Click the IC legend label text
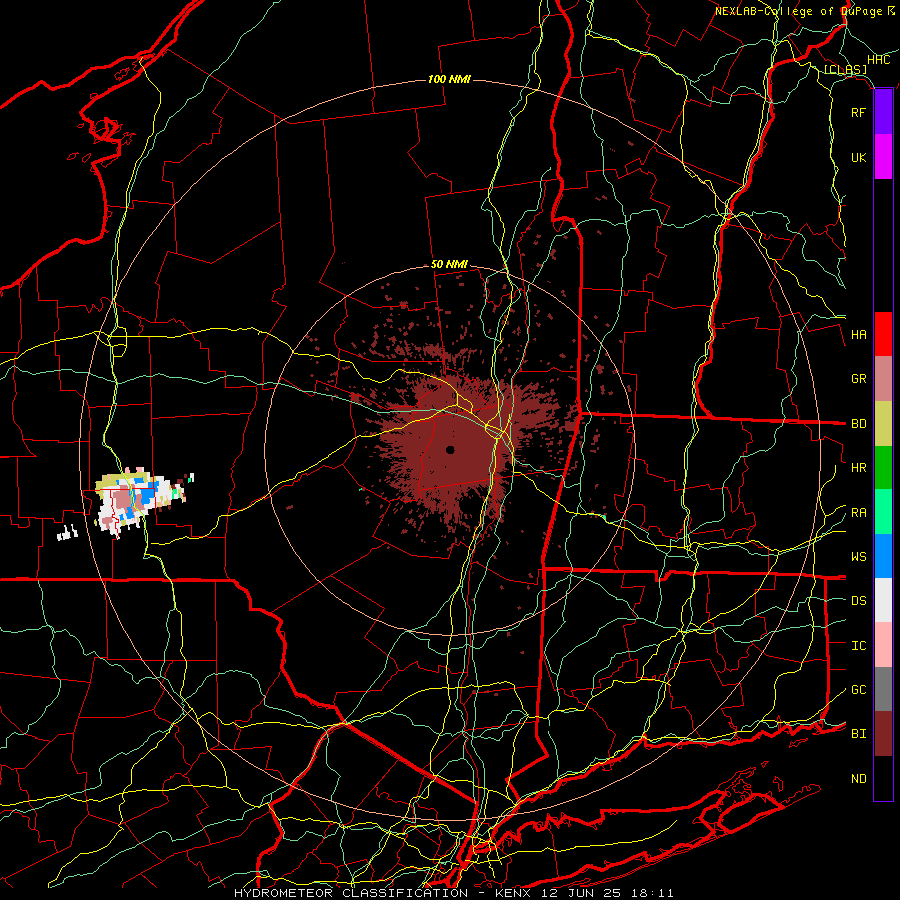 (x=859, y=645)
